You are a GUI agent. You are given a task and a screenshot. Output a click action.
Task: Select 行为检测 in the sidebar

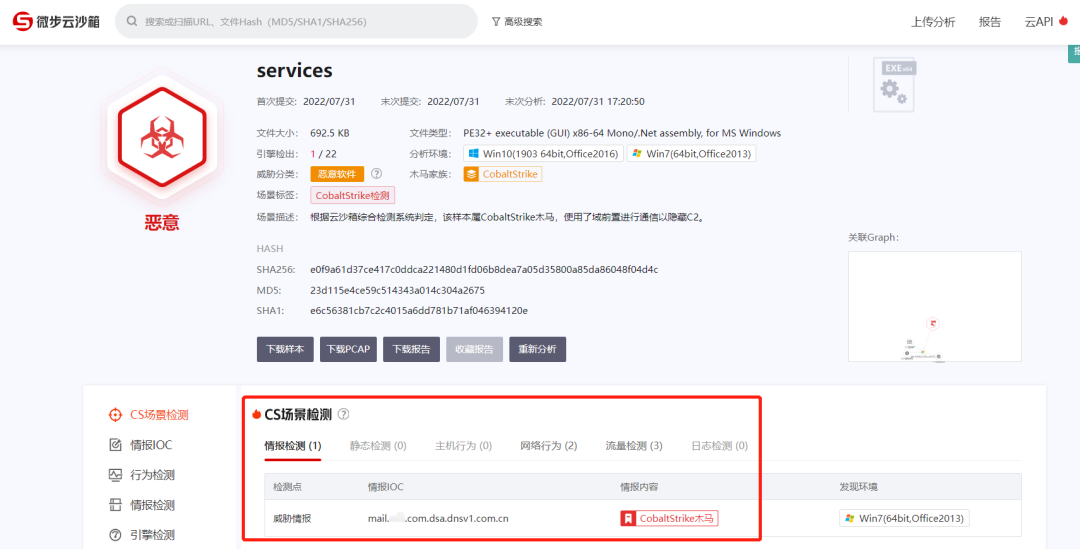click(x=142, y=475)
